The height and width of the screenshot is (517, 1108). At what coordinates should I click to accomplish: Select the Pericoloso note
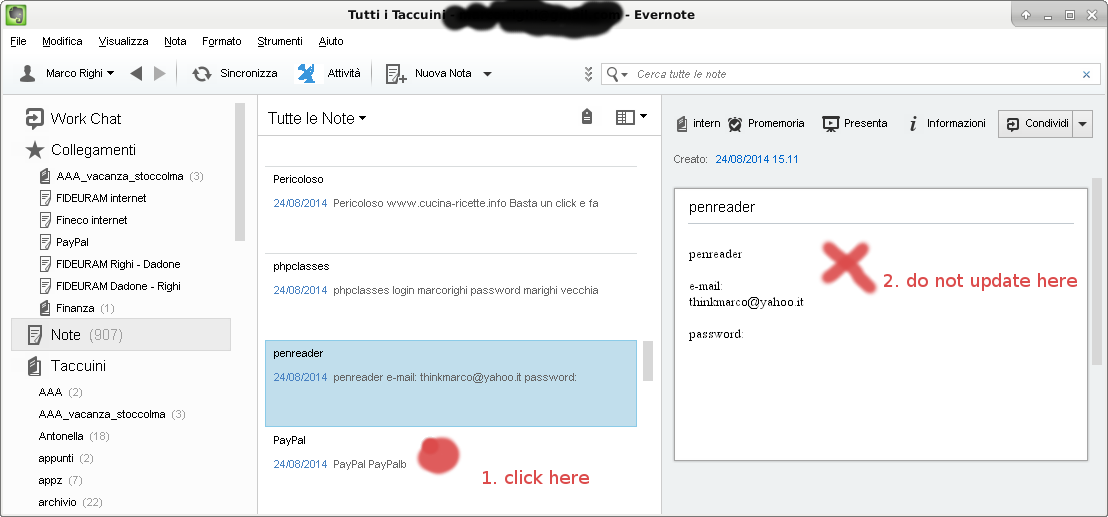pos(451,210)
